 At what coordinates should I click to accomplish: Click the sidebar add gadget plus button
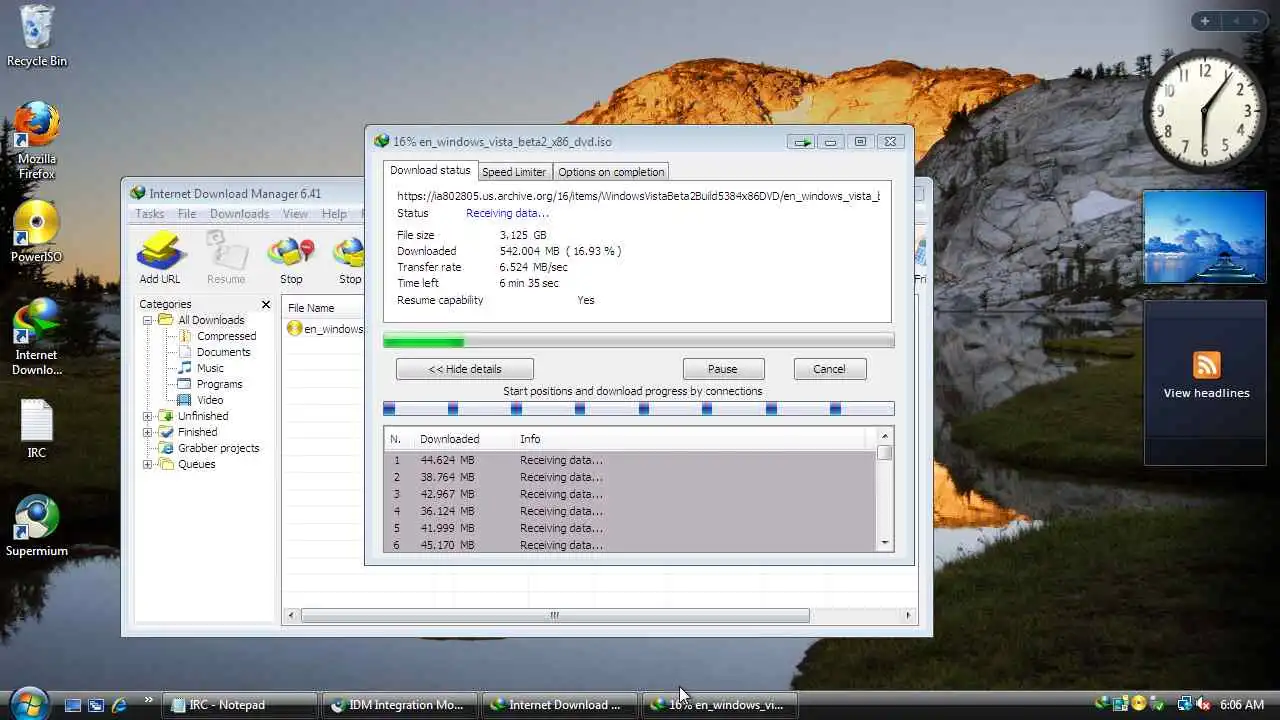(x=1205, y=21)
